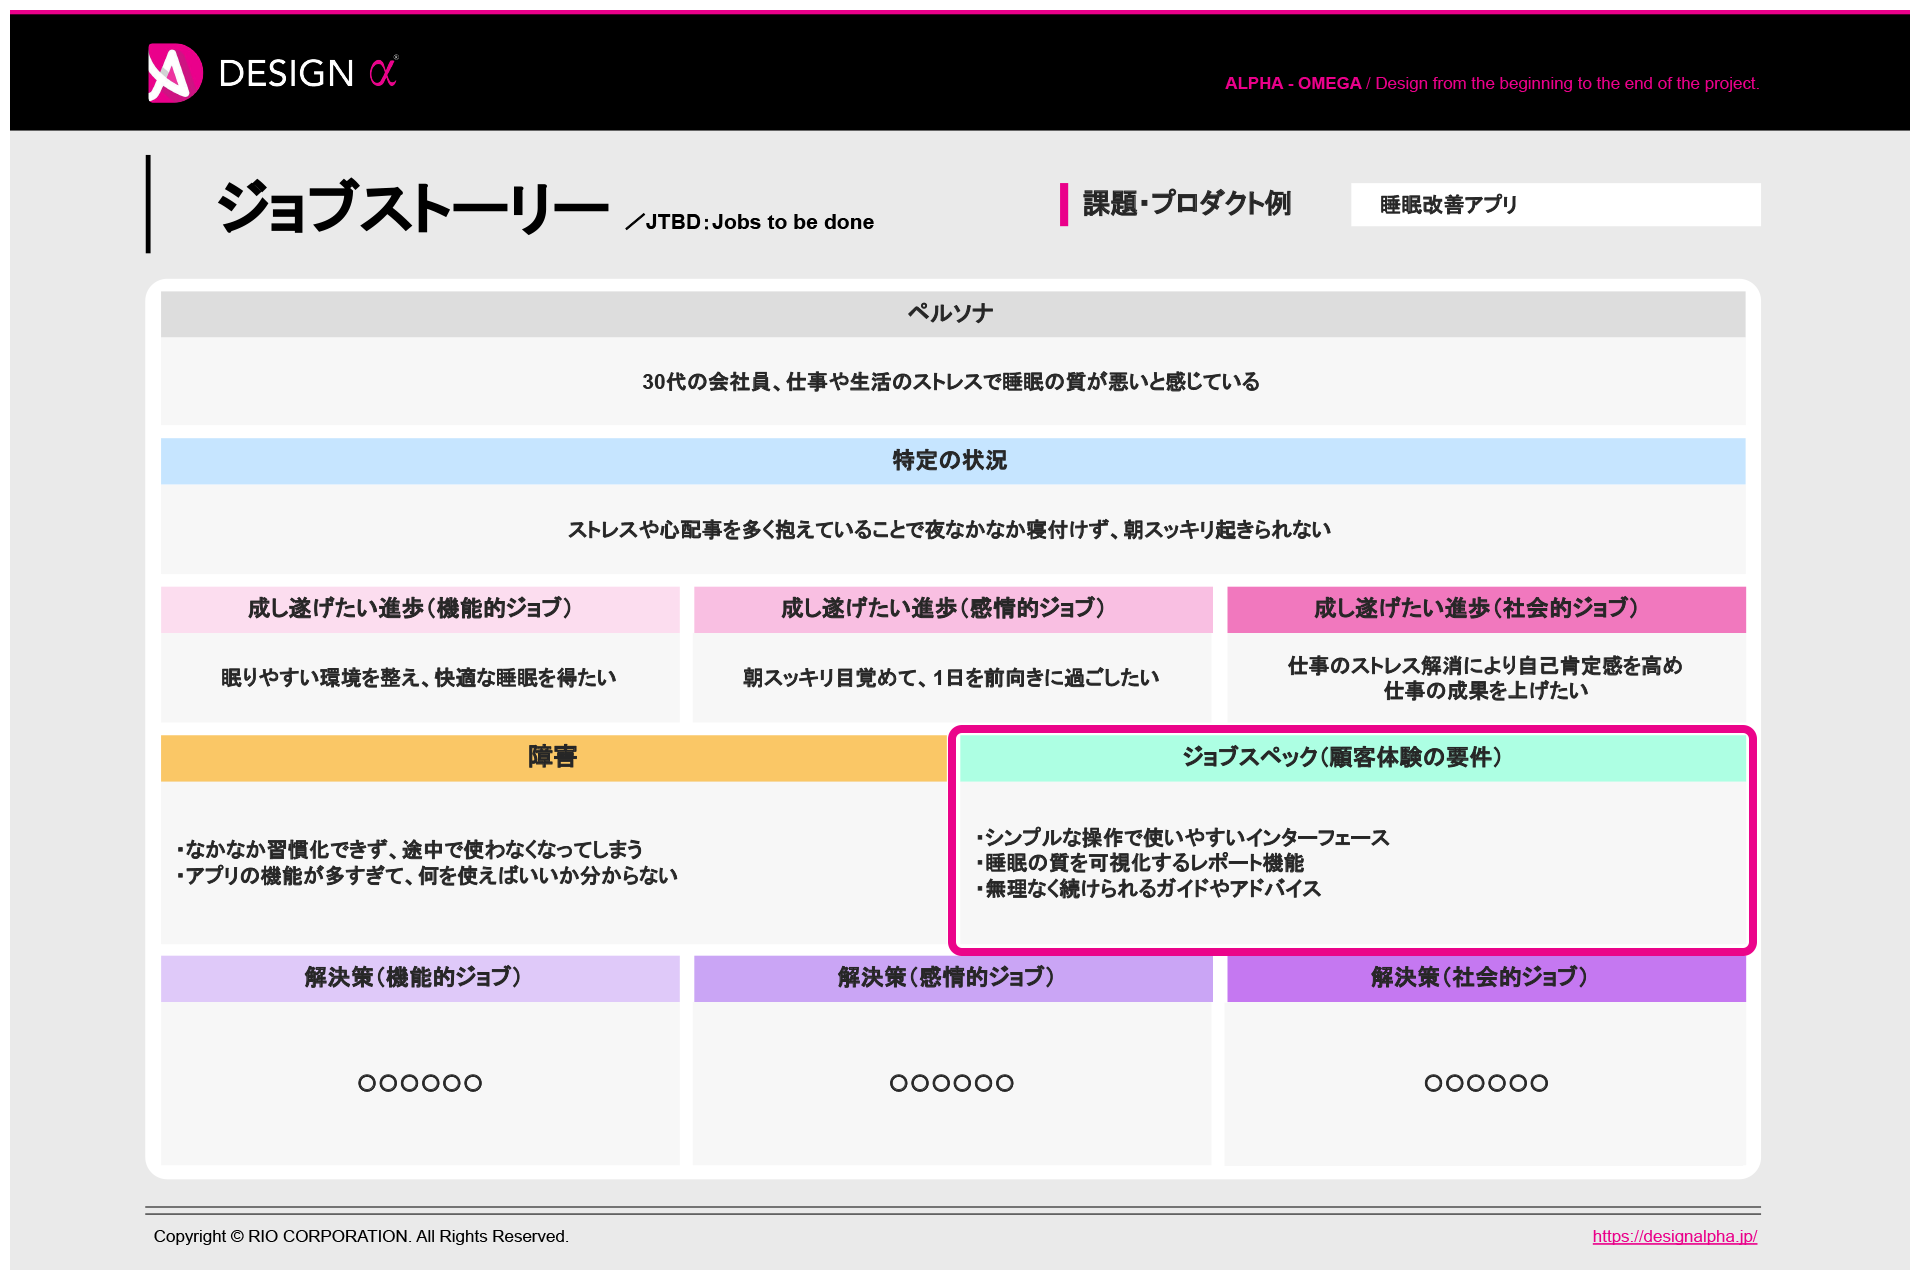Select the line 睡眠の質を可視化するレポート機能
Image resolution: width=1920 pixels, height=1280 pixels.
tap(1140, 863)
